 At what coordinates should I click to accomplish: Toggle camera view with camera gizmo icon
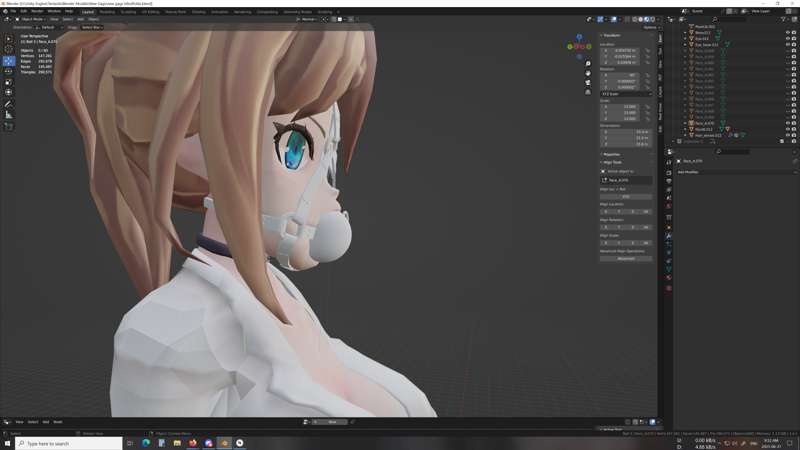pos(588,83)
